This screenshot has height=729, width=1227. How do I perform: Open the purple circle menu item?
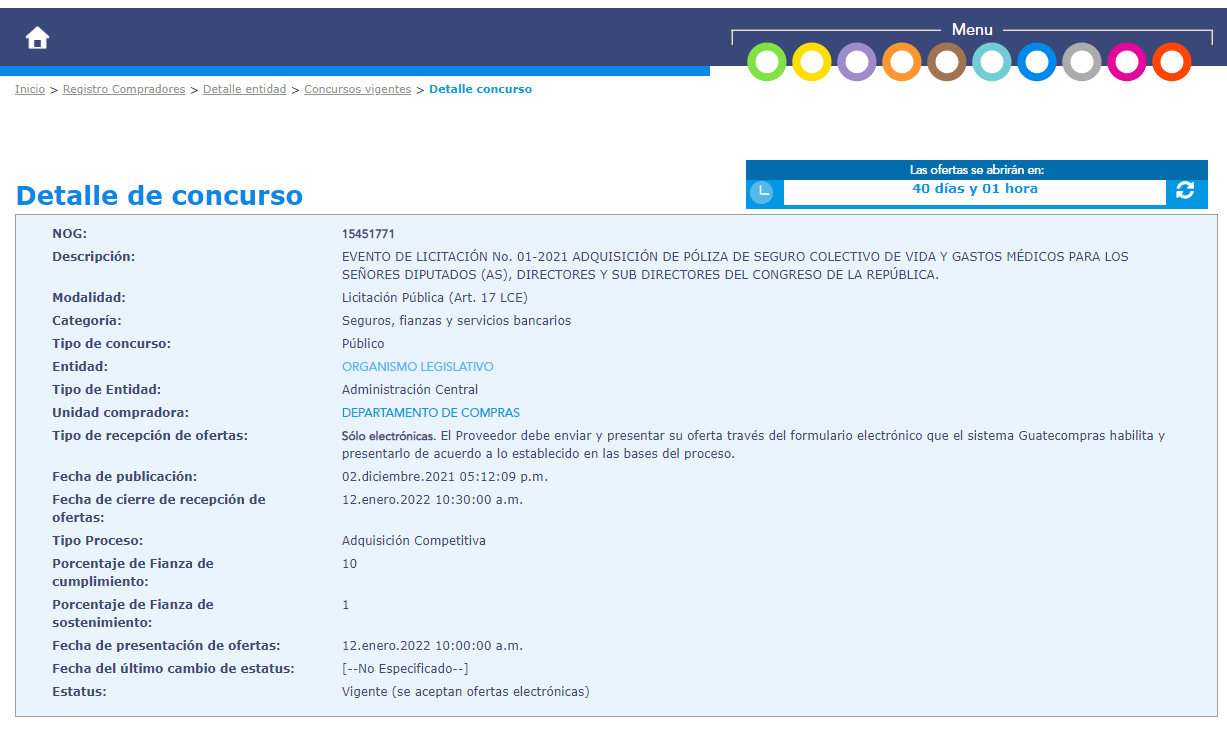(857, 62)
